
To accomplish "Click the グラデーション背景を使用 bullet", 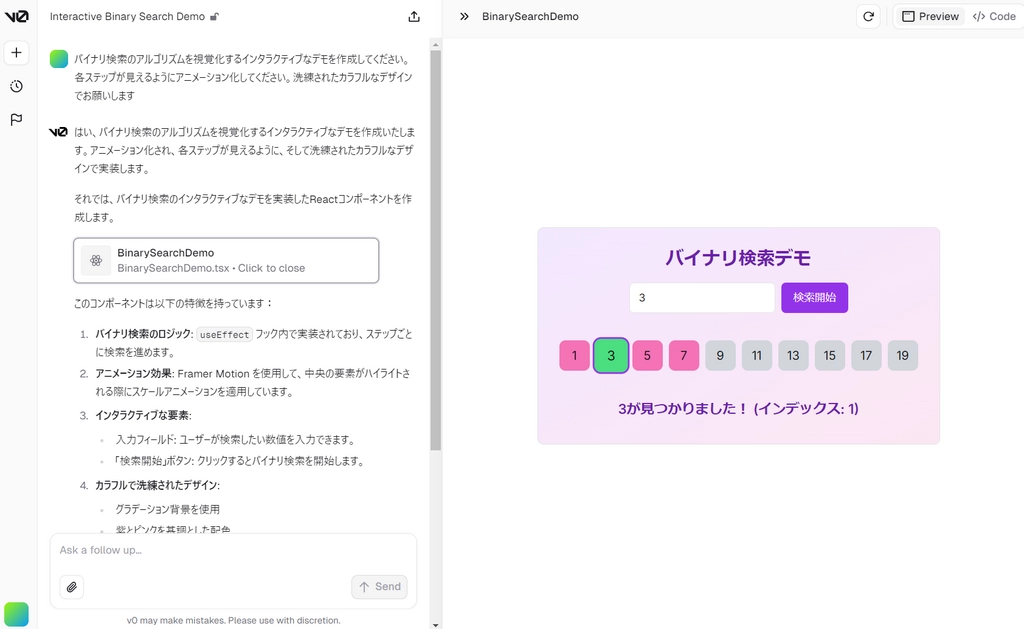I will [167, 509].
